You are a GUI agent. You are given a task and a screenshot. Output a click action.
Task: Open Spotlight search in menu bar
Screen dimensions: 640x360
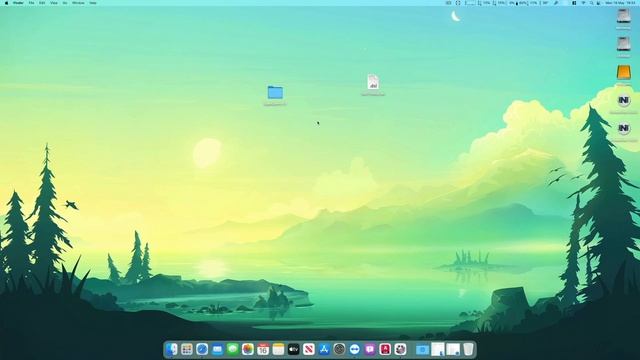[x=591, y=3]
